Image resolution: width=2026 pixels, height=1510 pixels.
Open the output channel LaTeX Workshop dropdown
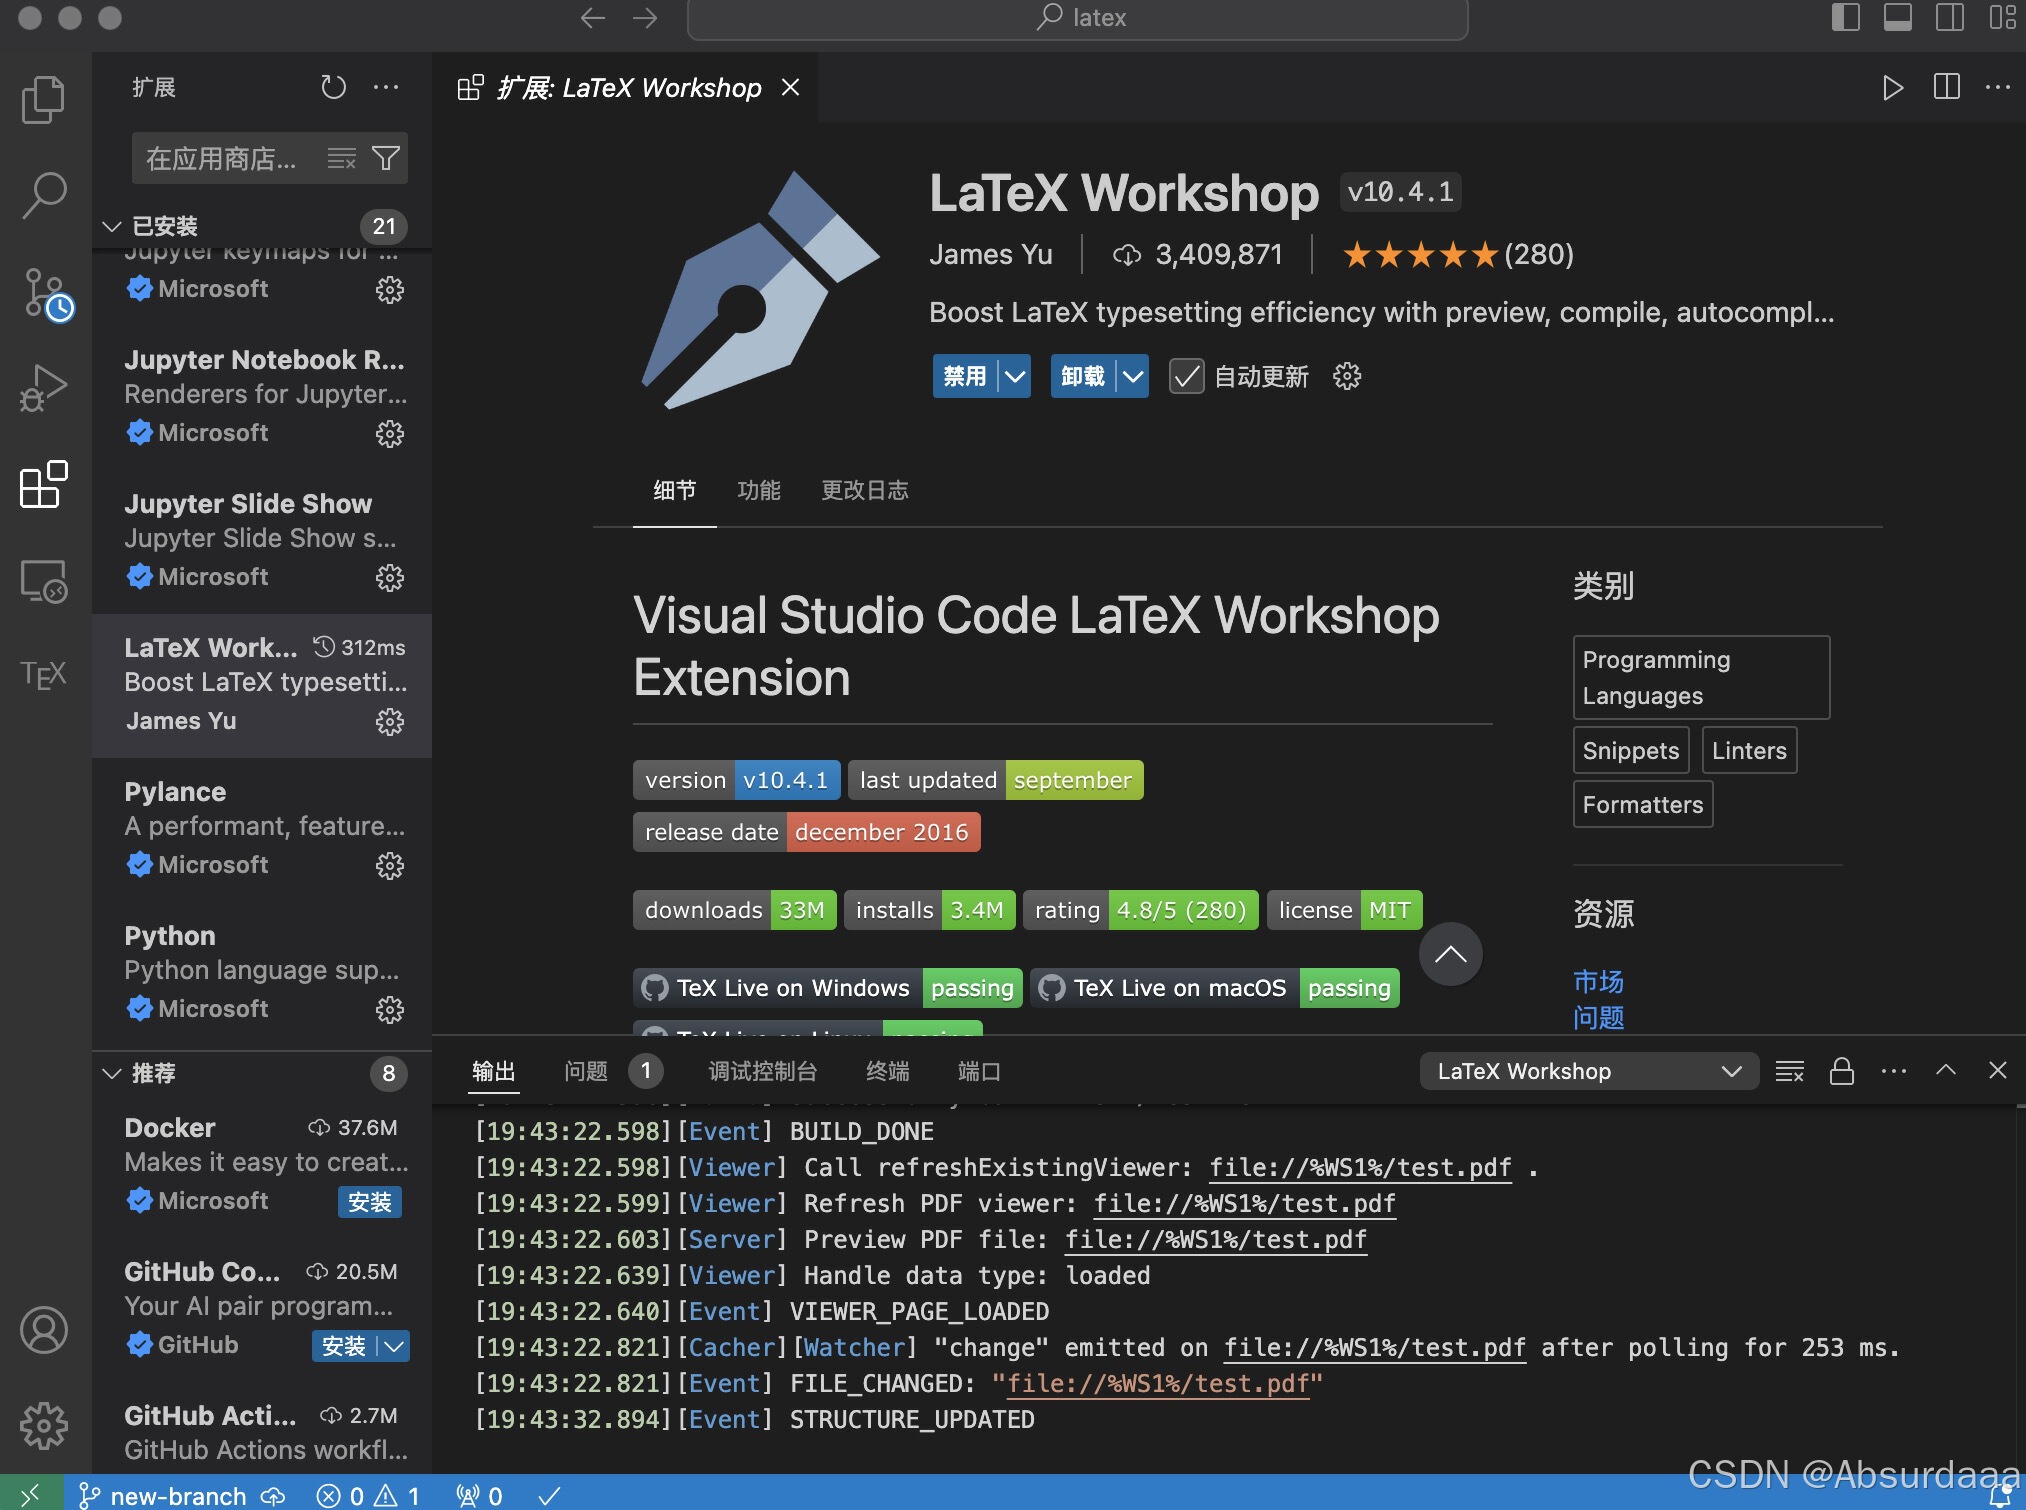pos(1589,1071)
